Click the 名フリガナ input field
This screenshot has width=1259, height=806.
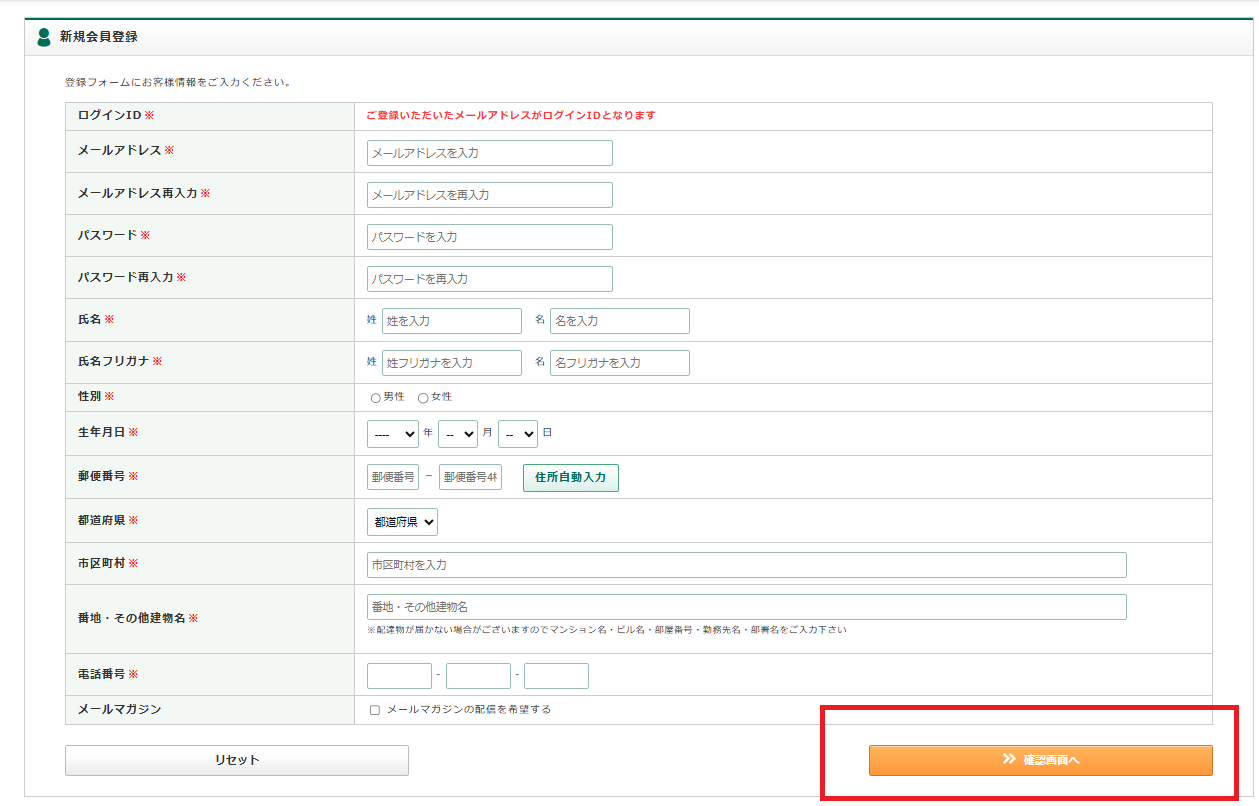pos(619,363)
